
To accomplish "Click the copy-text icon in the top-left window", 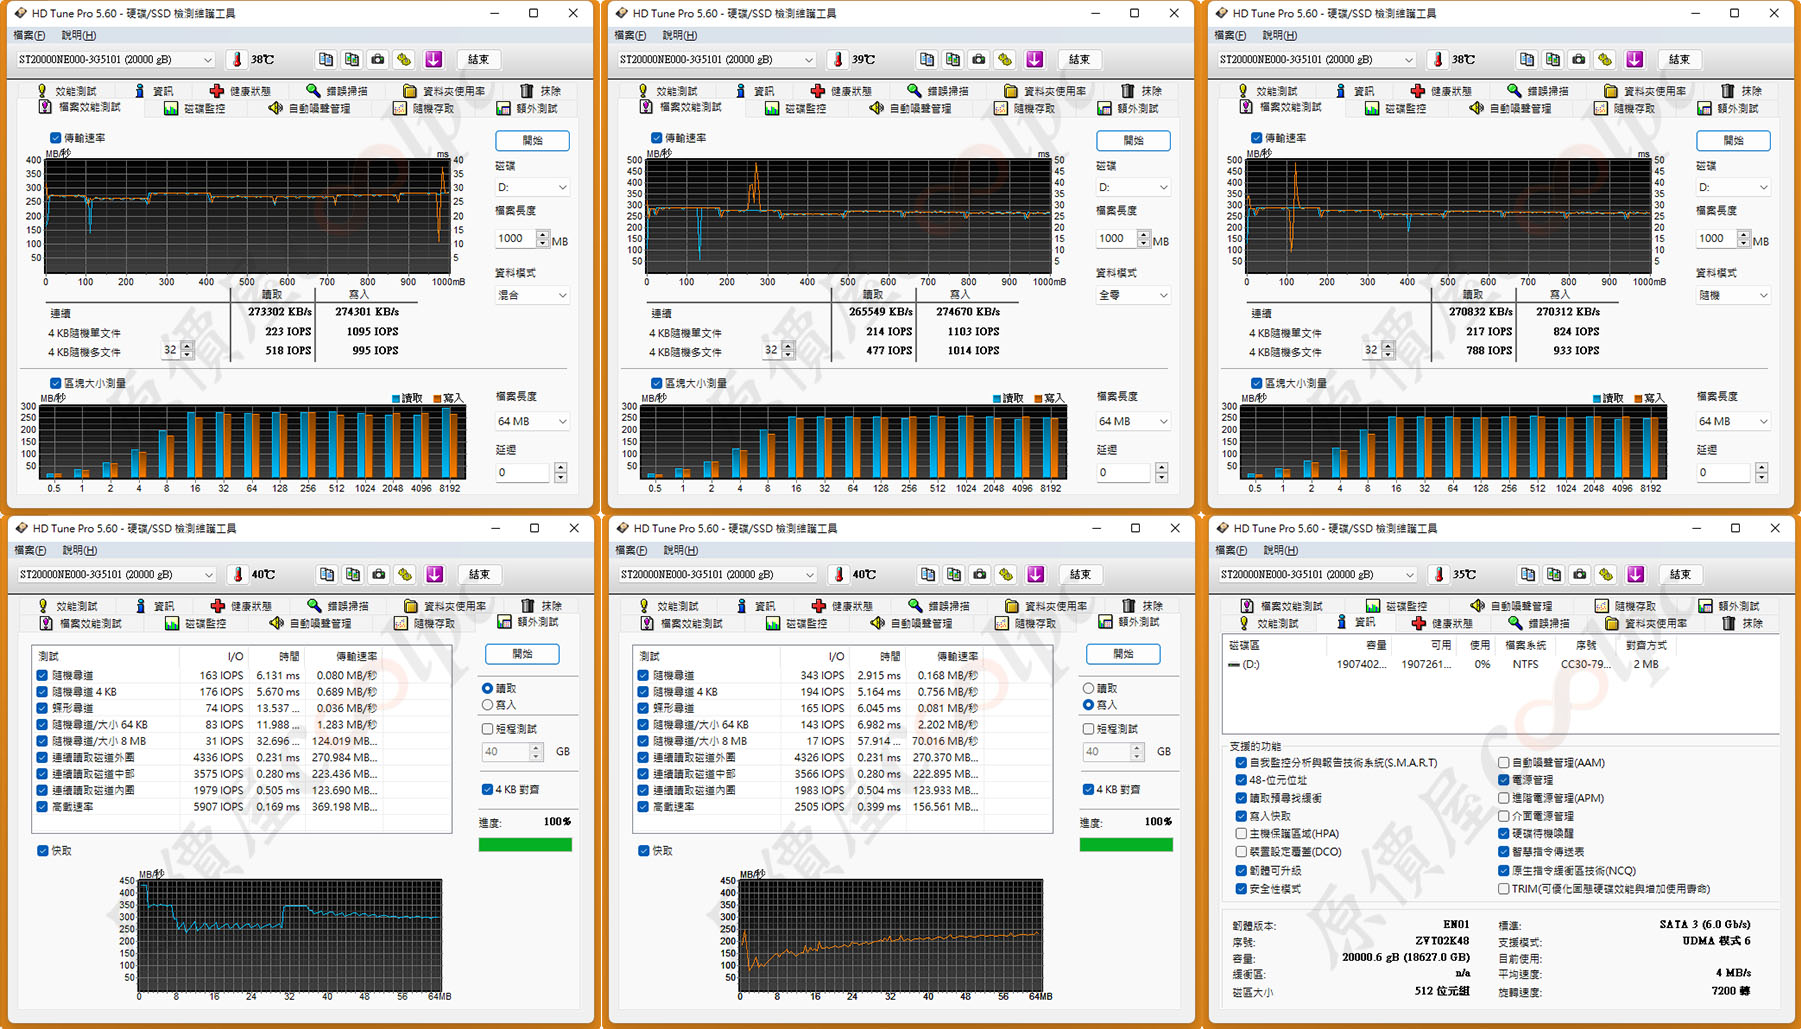I will coord(326,59).
